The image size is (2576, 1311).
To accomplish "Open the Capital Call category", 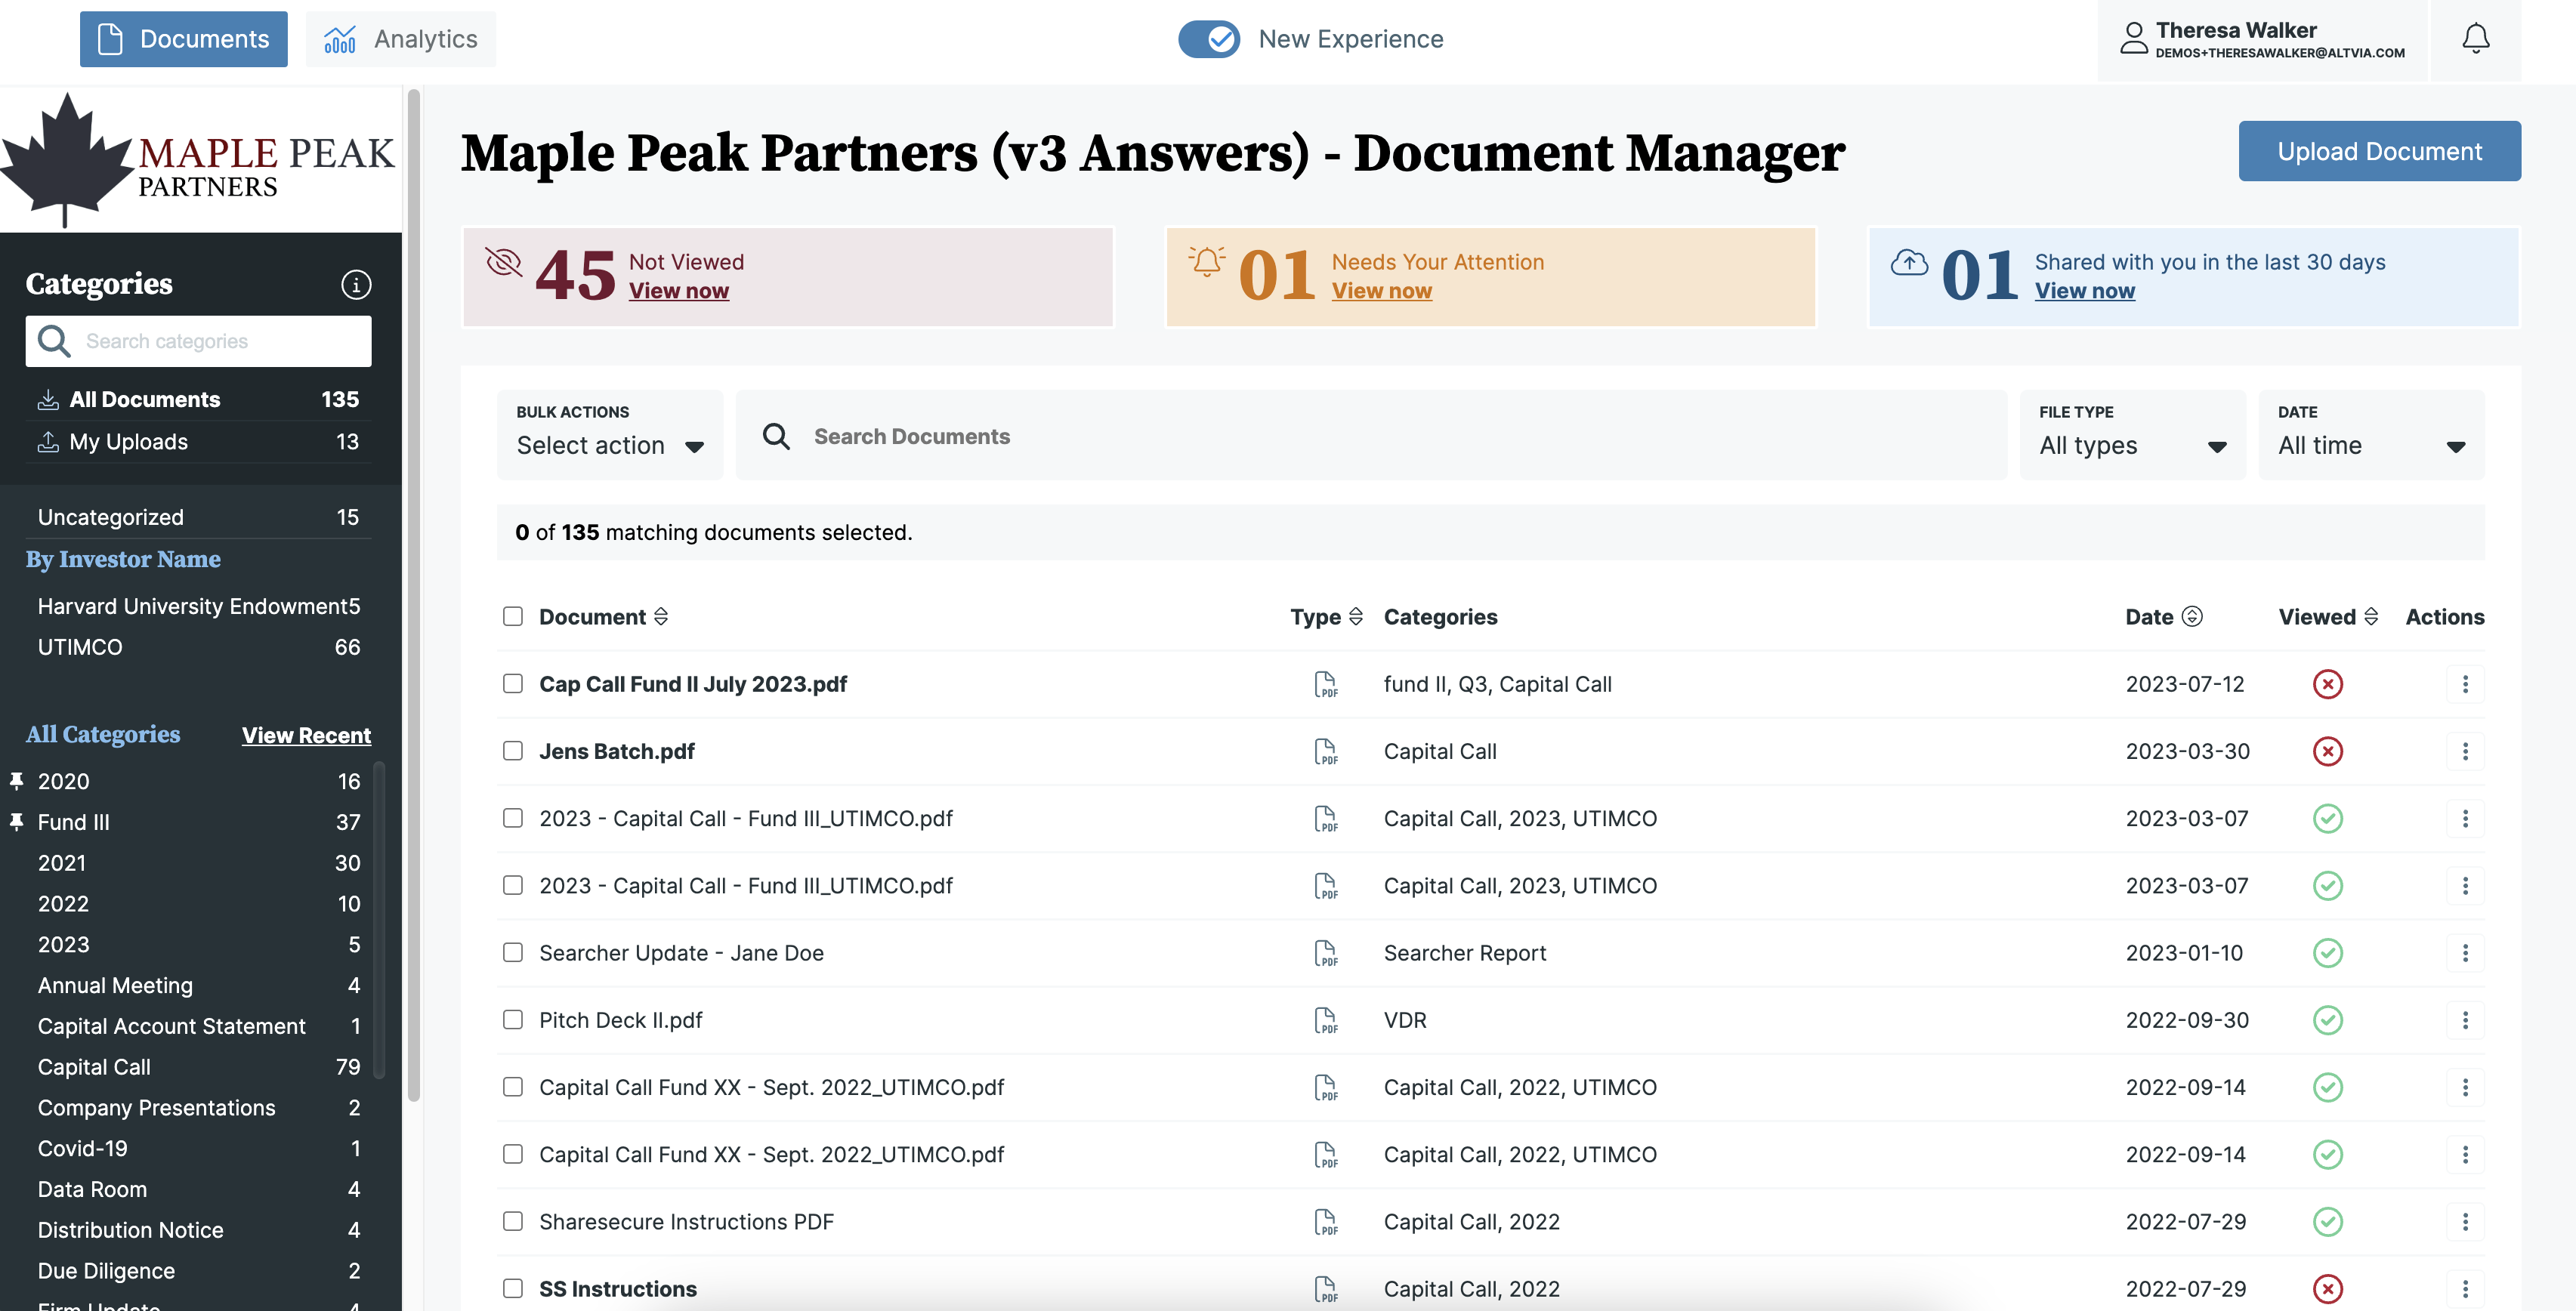I will tap(198, 1067).
